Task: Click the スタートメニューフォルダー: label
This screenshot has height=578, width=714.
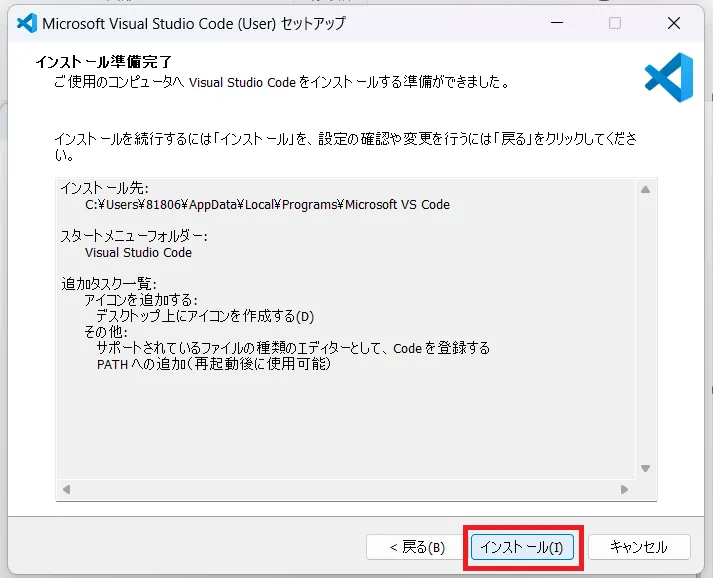Action: [x=134, y=236]
